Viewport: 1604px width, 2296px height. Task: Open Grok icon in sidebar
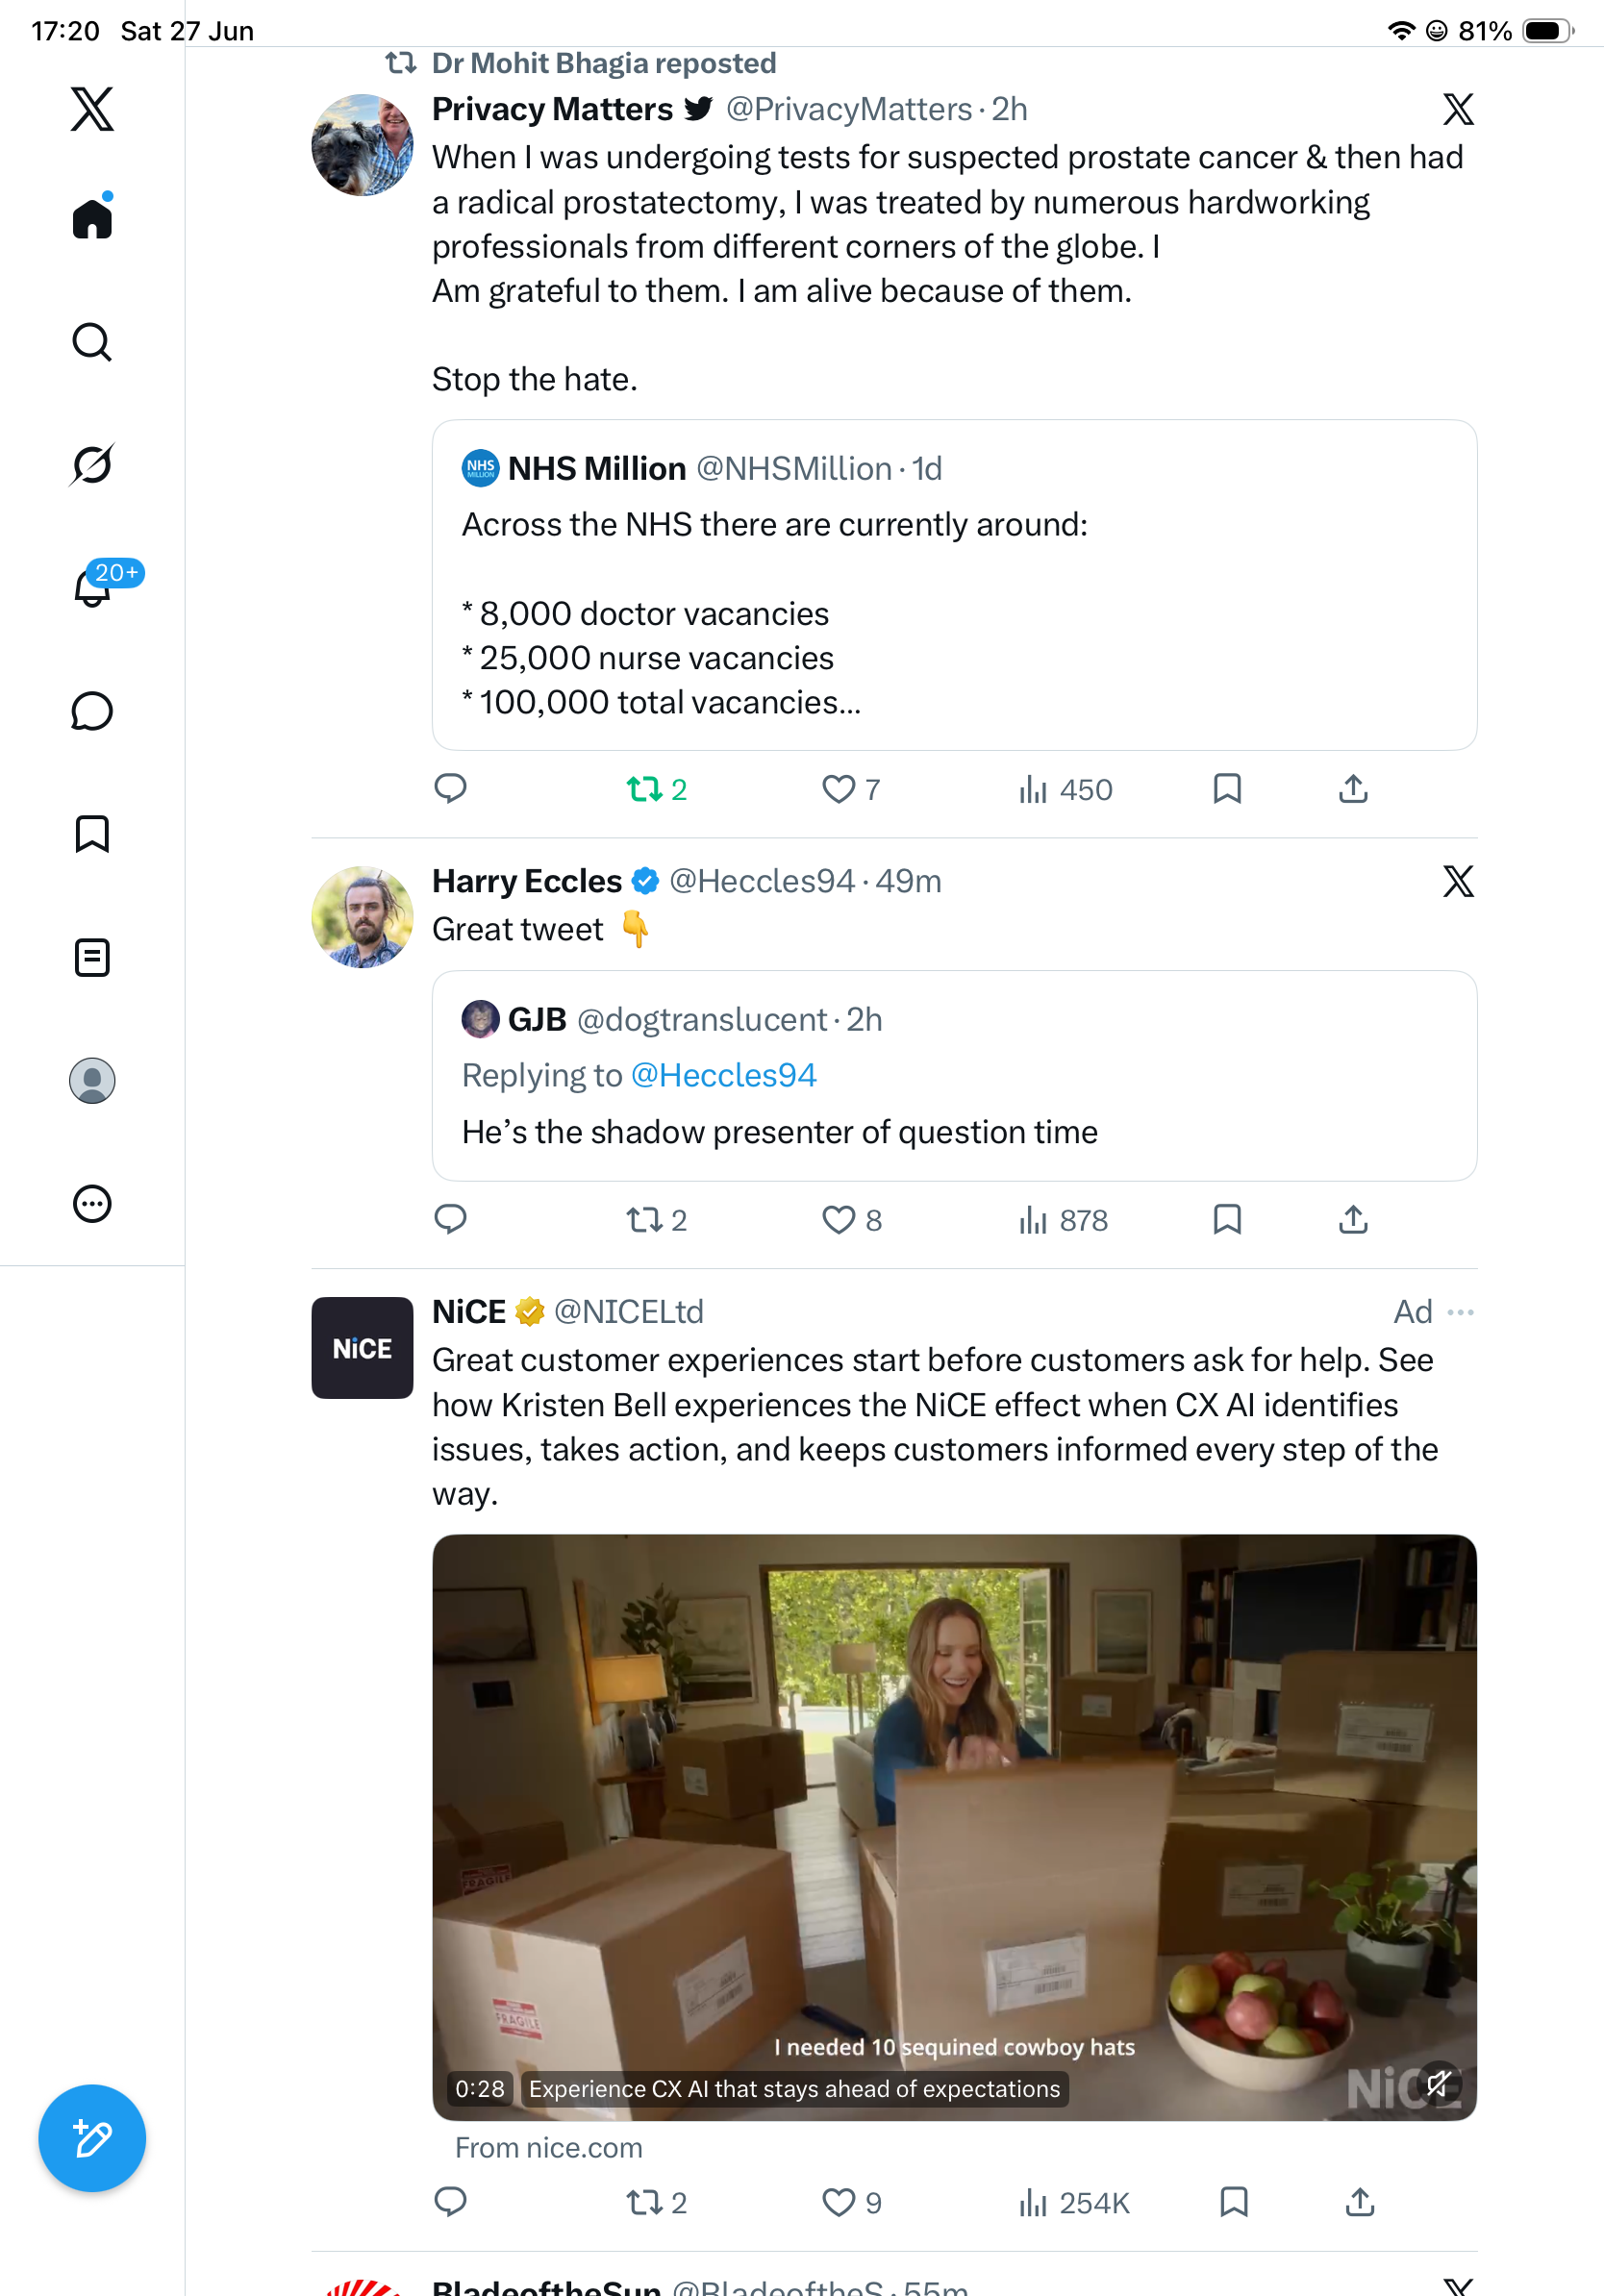tap(92, 464)
